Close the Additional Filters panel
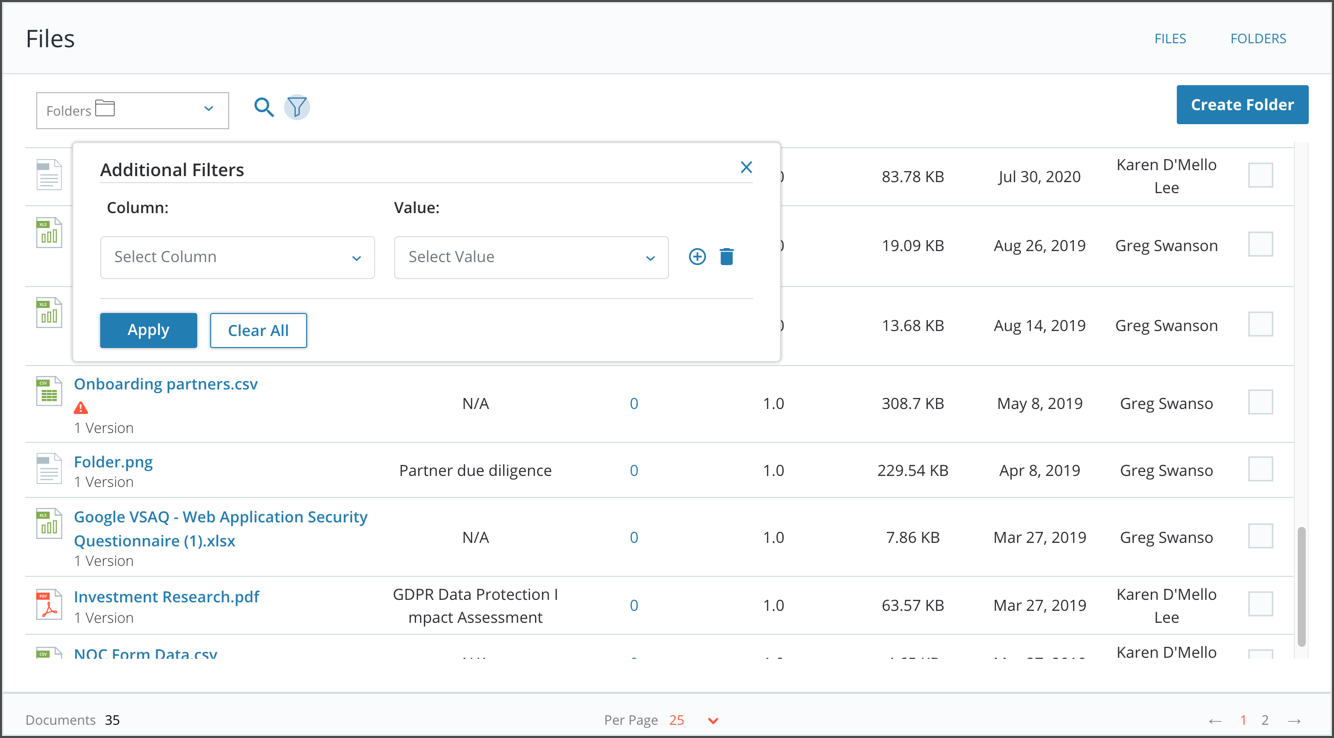The height and width of the screenshot is (738, 1334). tap(746, 167)
